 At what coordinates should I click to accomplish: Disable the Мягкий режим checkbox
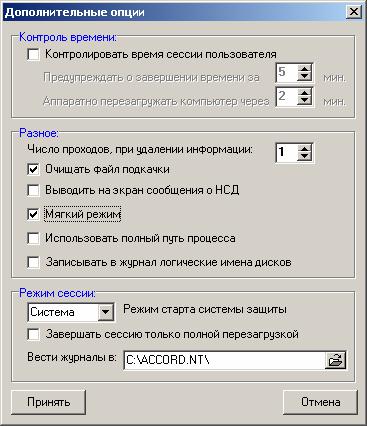(33, 214)
